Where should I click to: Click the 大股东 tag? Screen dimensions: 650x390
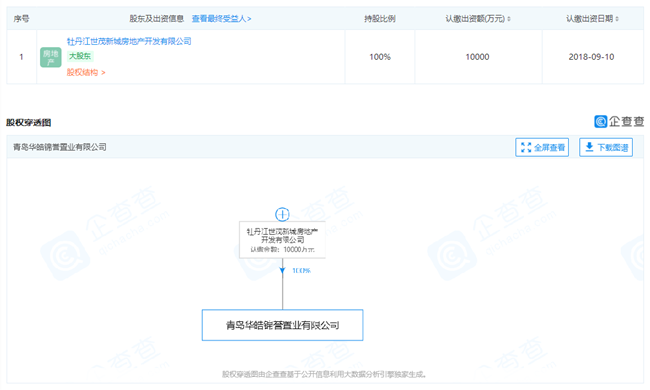coord(80,56)
